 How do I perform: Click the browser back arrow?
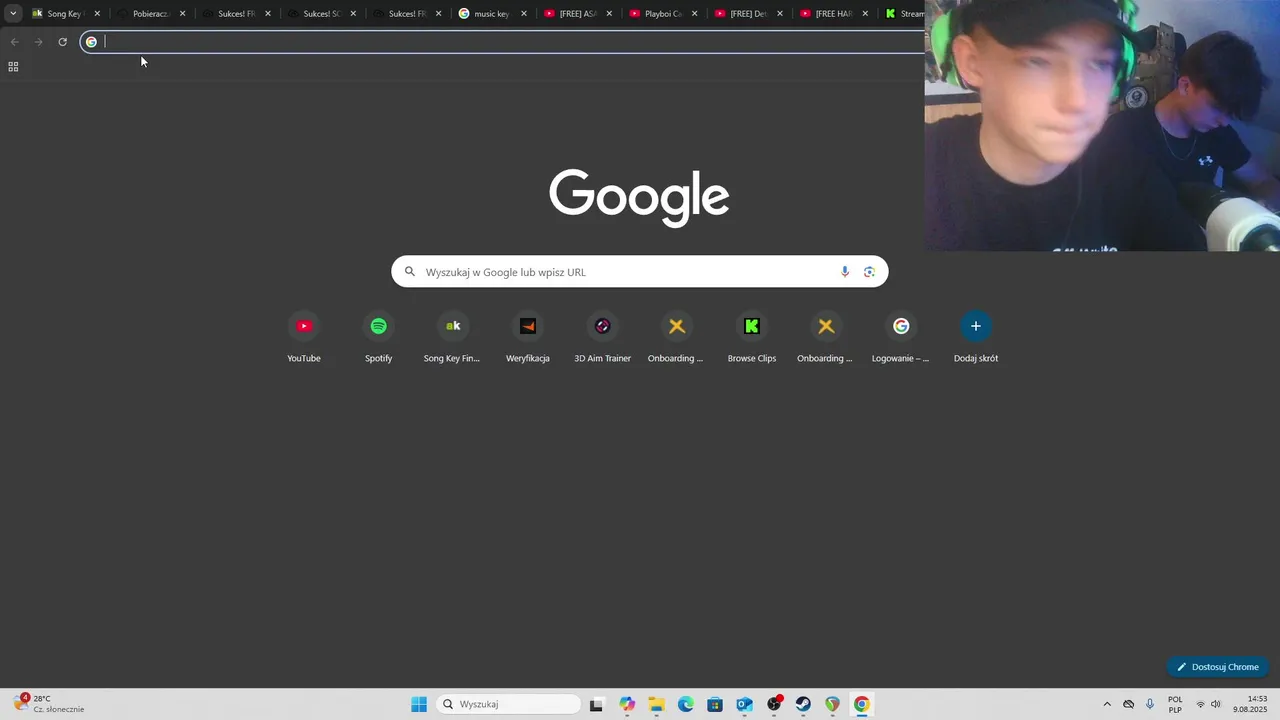(x=14, y=42)
